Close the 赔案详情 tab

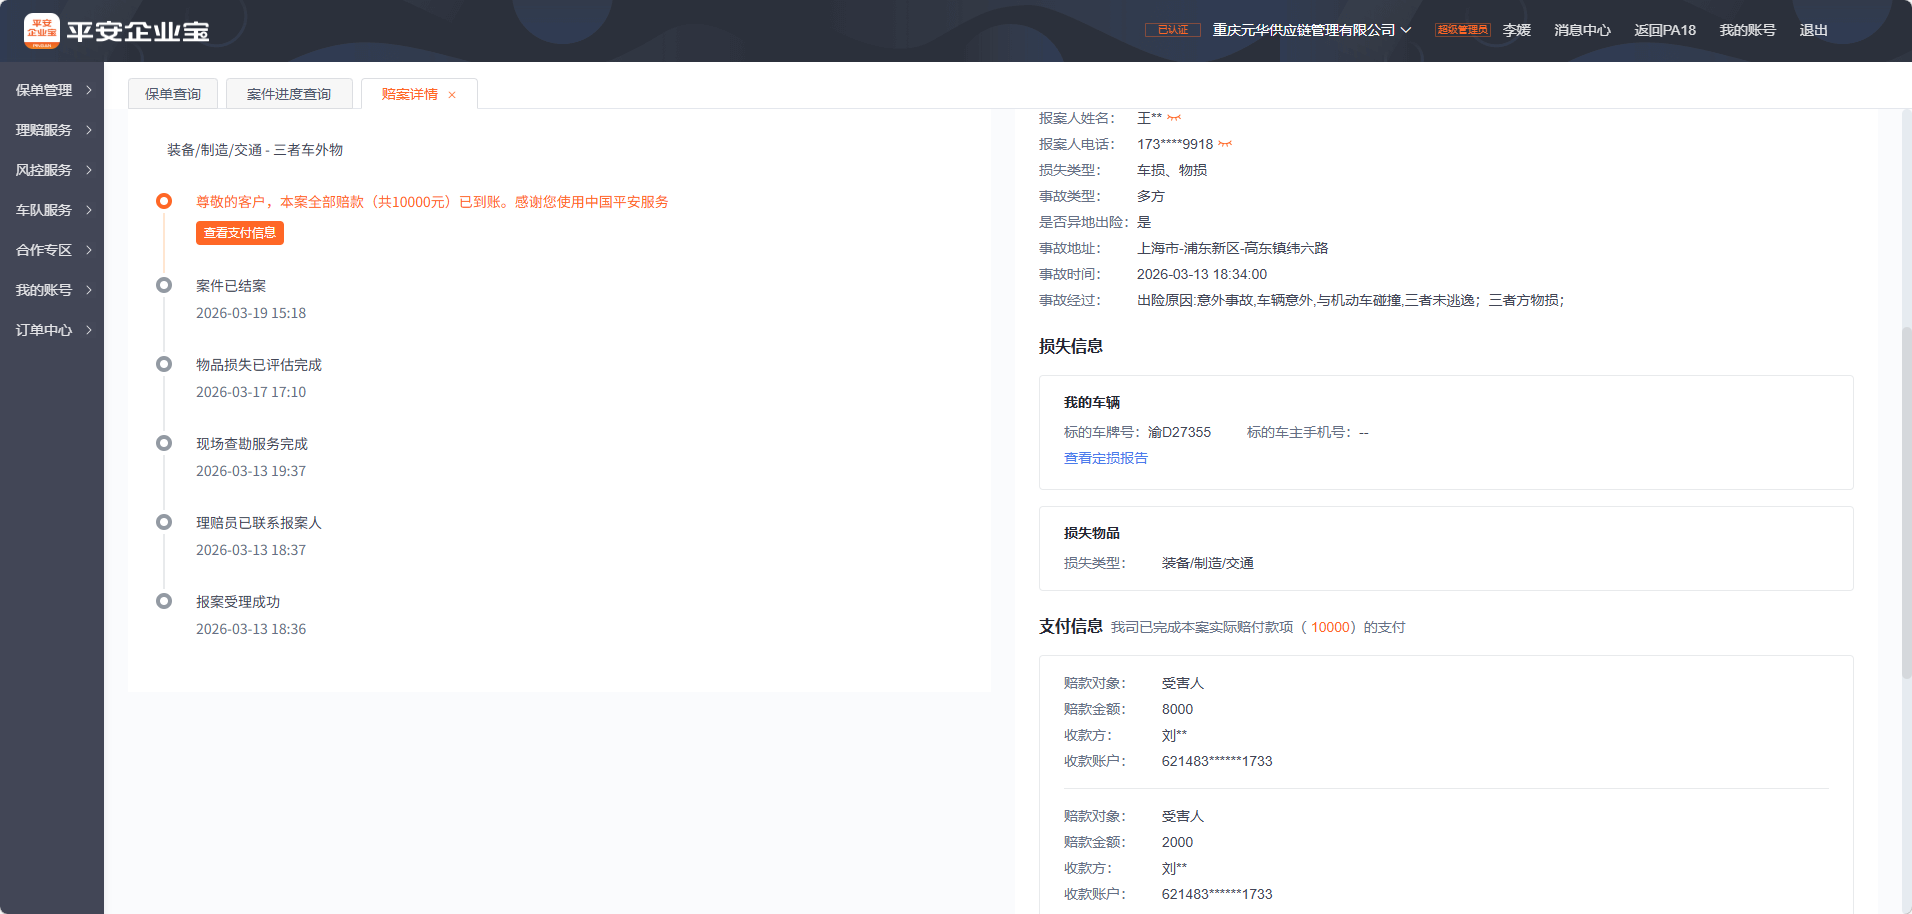pos(452,95)
